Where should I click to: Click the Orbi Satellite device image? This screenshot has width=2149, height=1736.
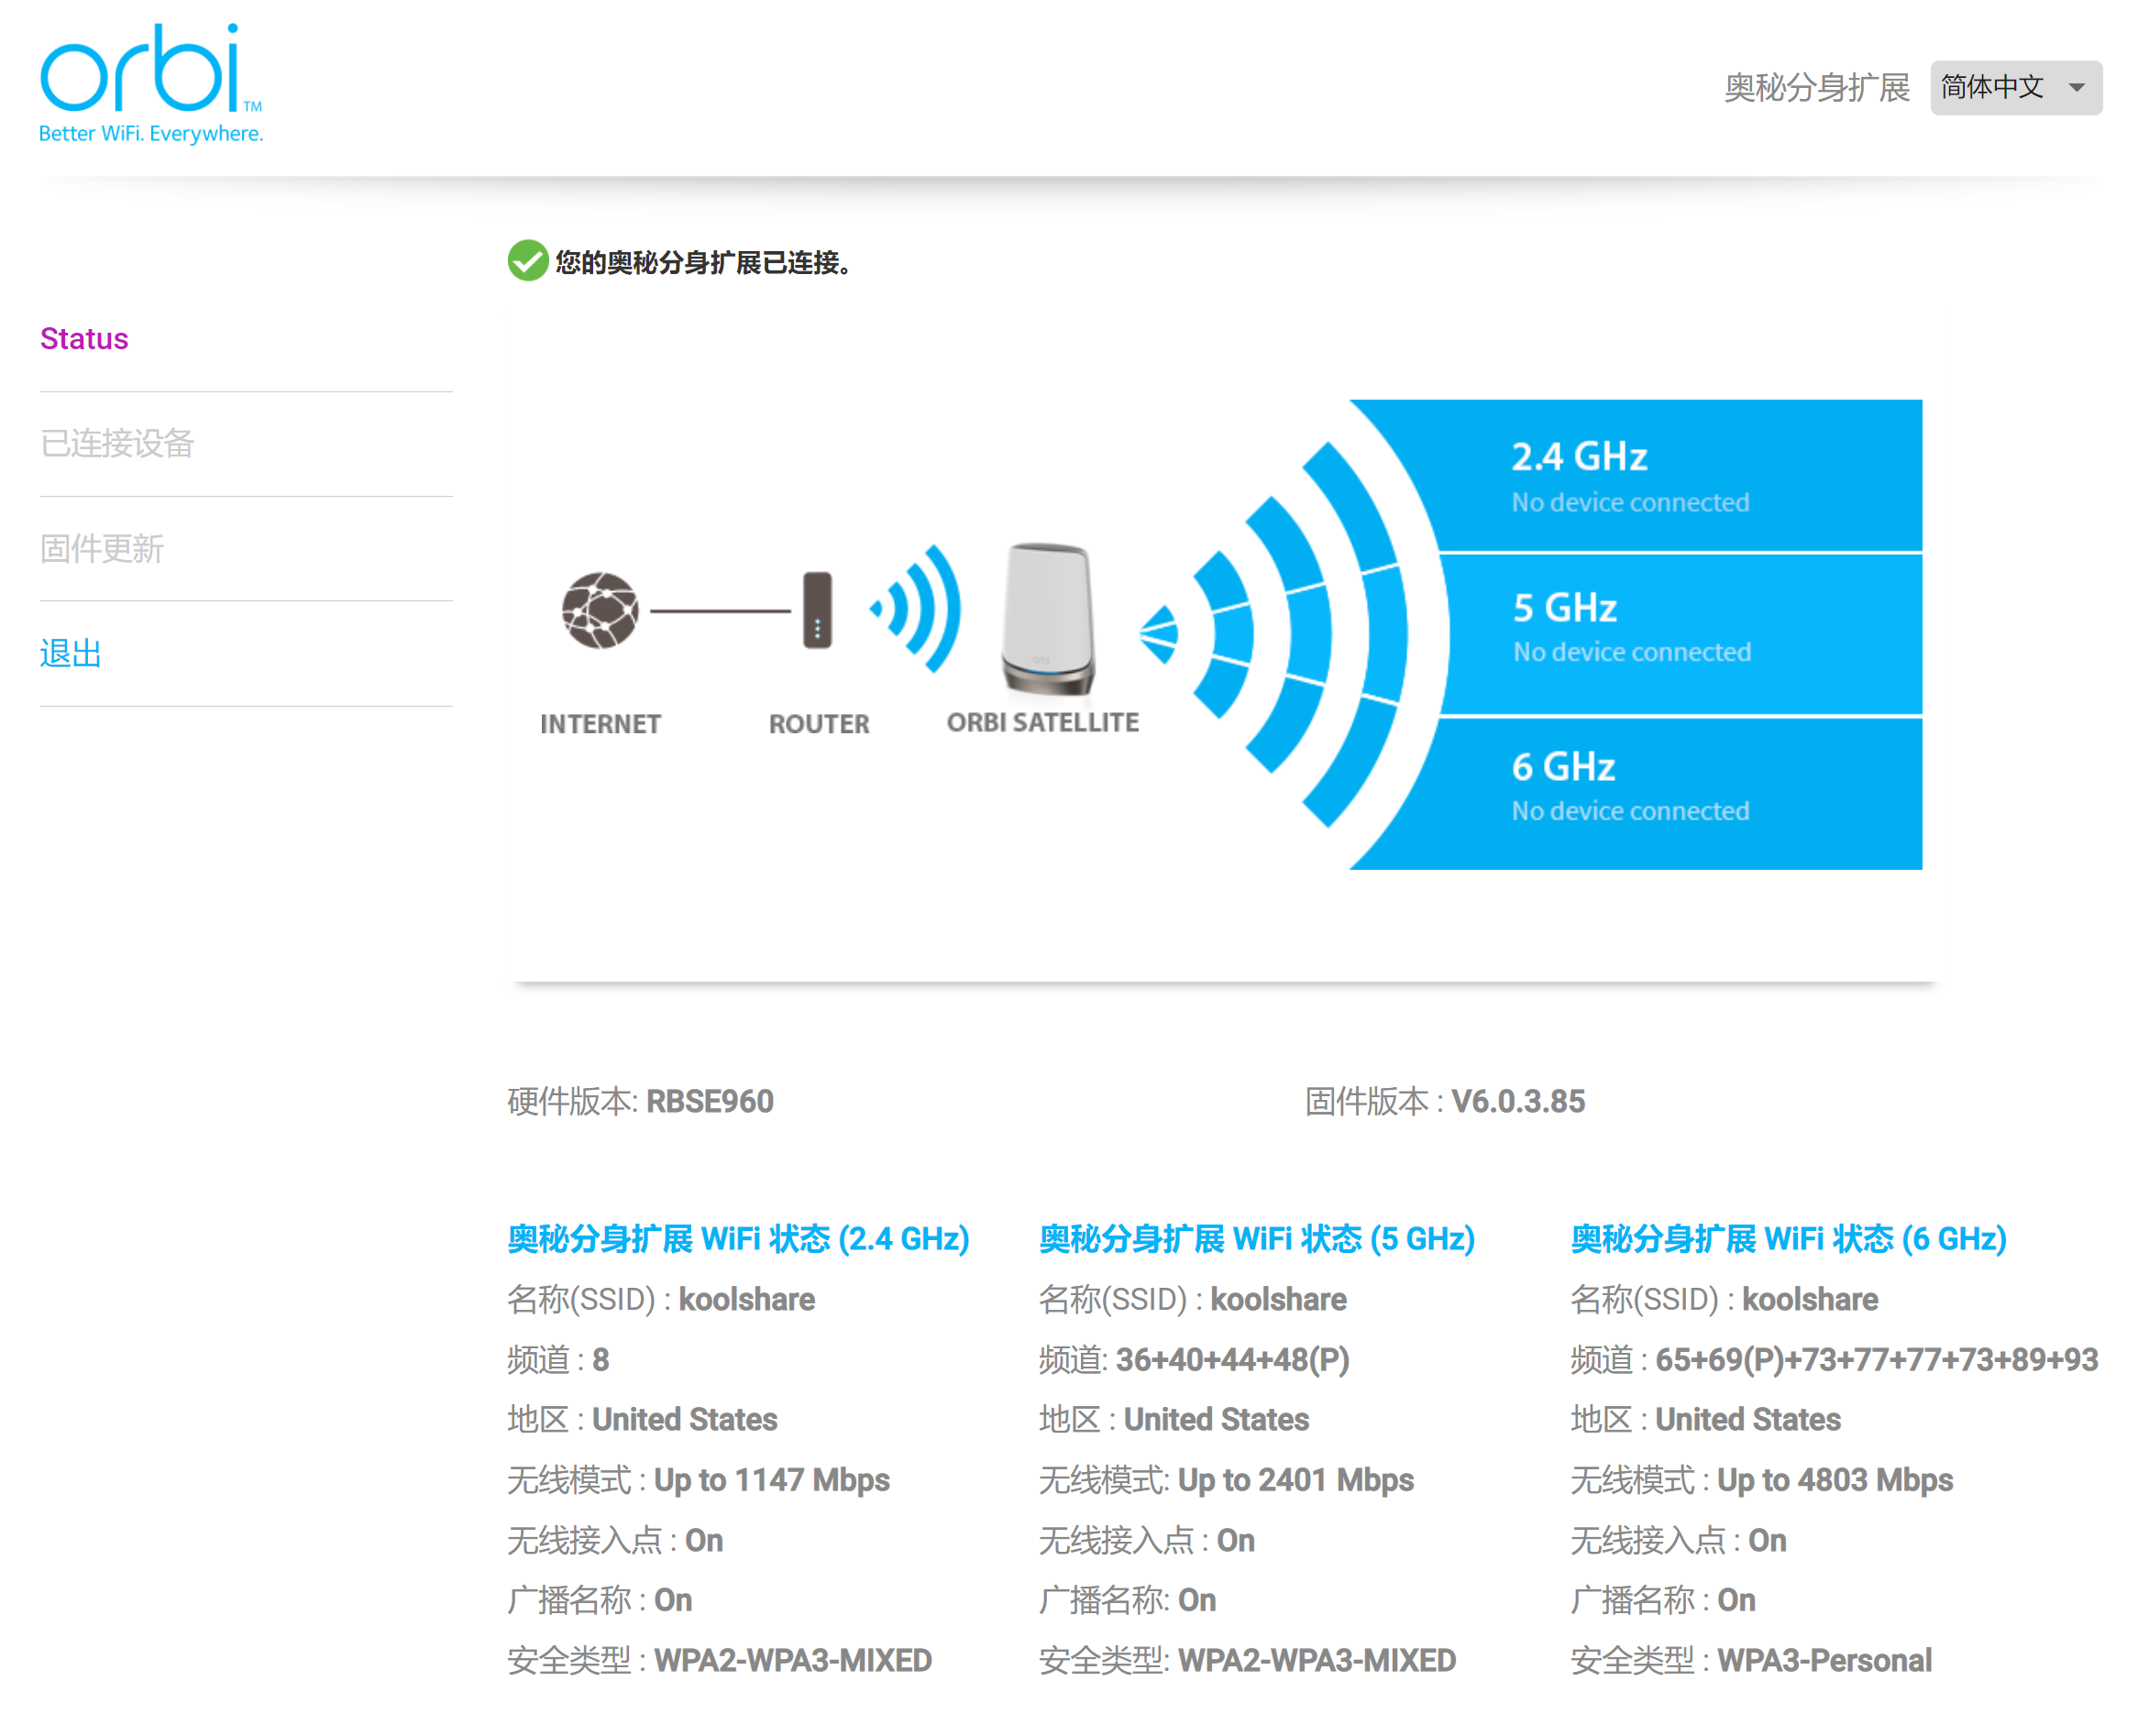tap(1046, 618)
